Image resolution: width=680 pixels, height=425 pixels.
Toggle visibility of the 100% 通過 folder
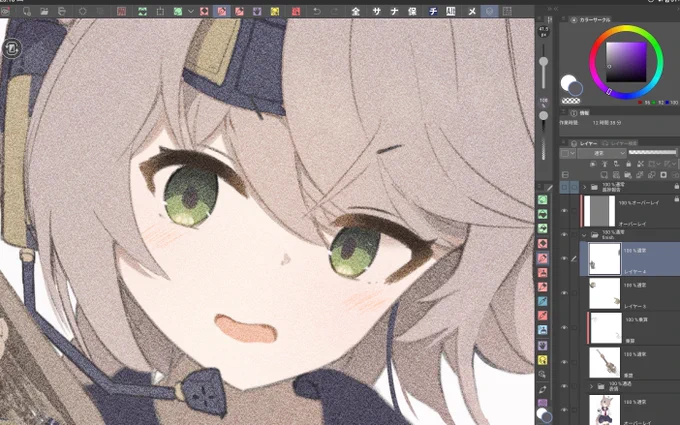pyautogui.click(x=564, y=386)
